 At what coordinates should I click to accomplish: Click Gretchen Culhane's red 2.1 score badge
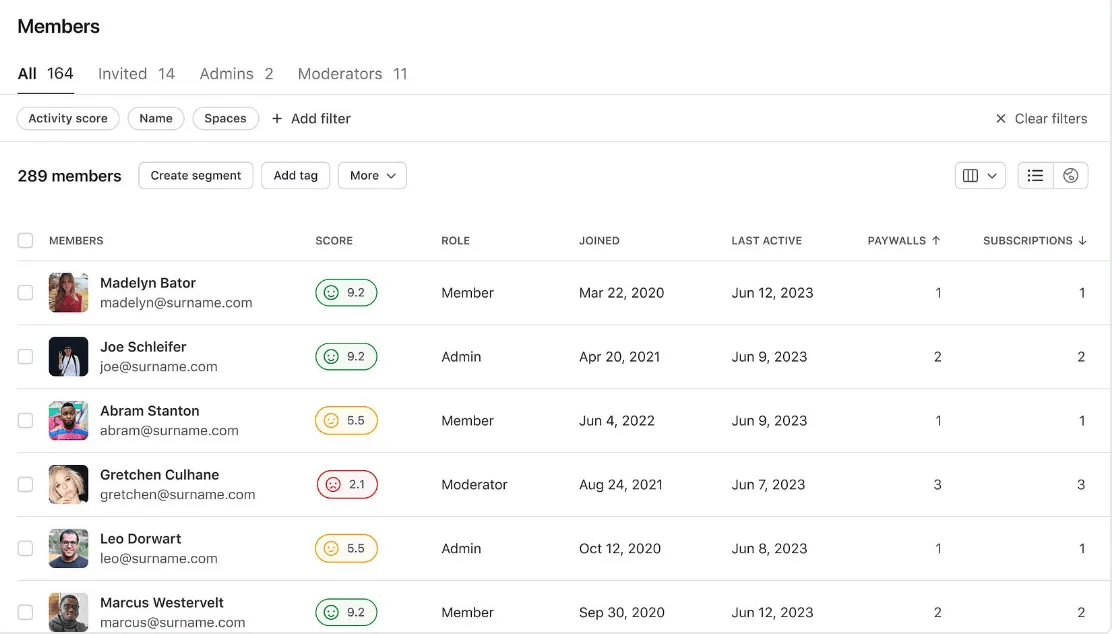(346, 485)
